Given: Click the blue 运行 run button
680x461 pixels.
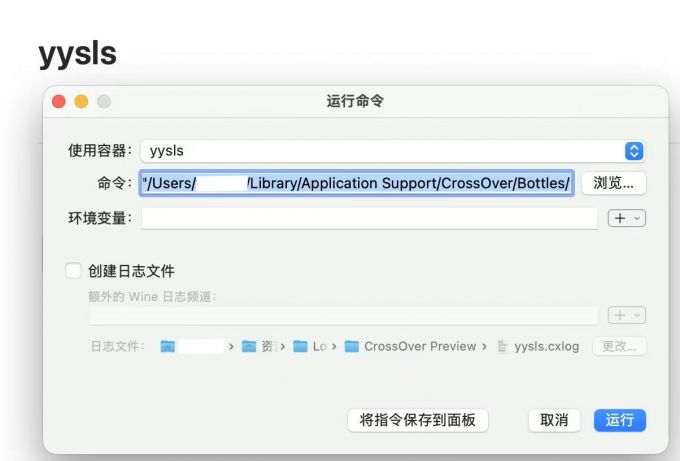Looking at the screenshot, I should (620, 420).
